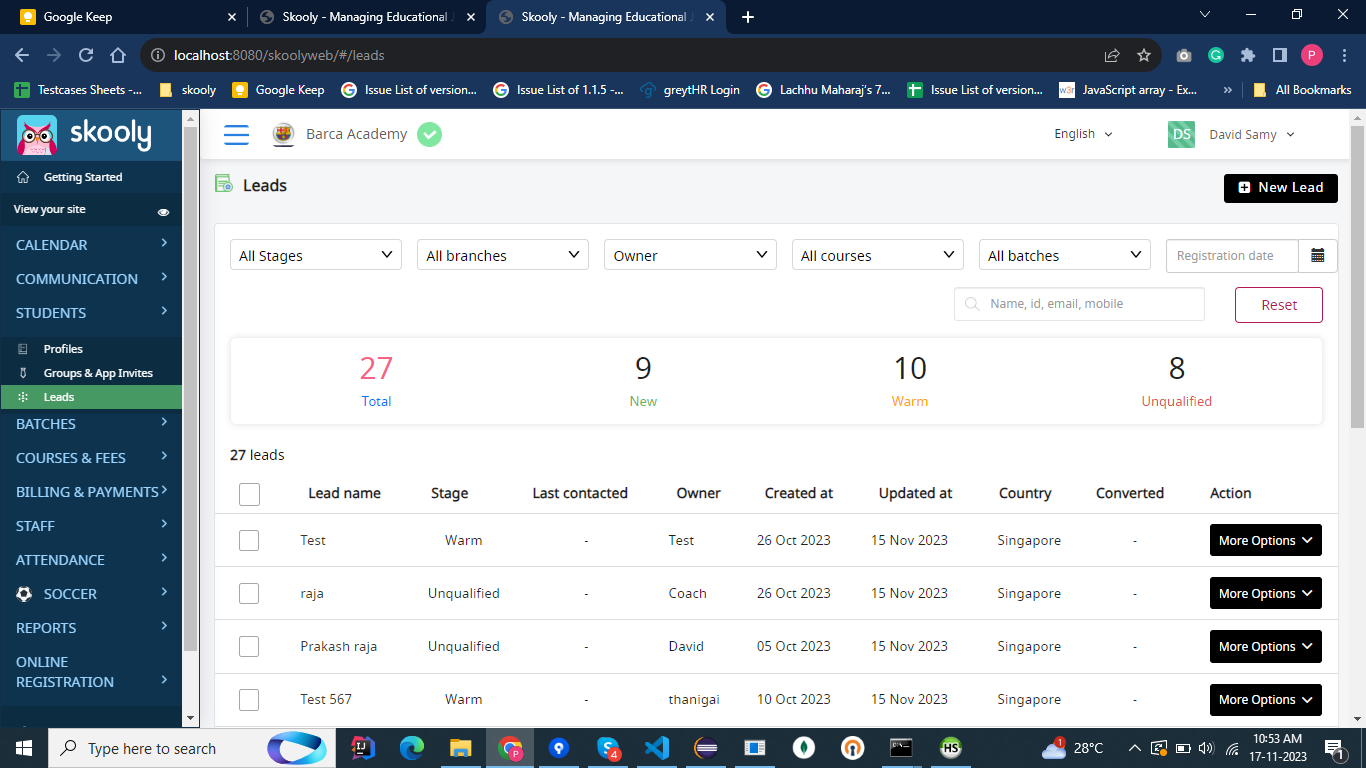
Task: Click the DS user avatar
Action: tap(1181, 134)
